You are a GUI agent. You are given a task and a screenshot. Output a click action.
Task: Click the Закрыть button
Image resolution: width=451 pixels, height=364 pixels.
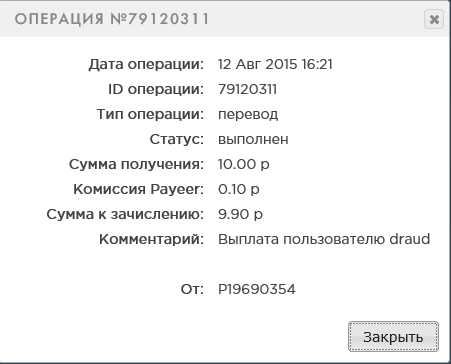click(x=393, y=336)
